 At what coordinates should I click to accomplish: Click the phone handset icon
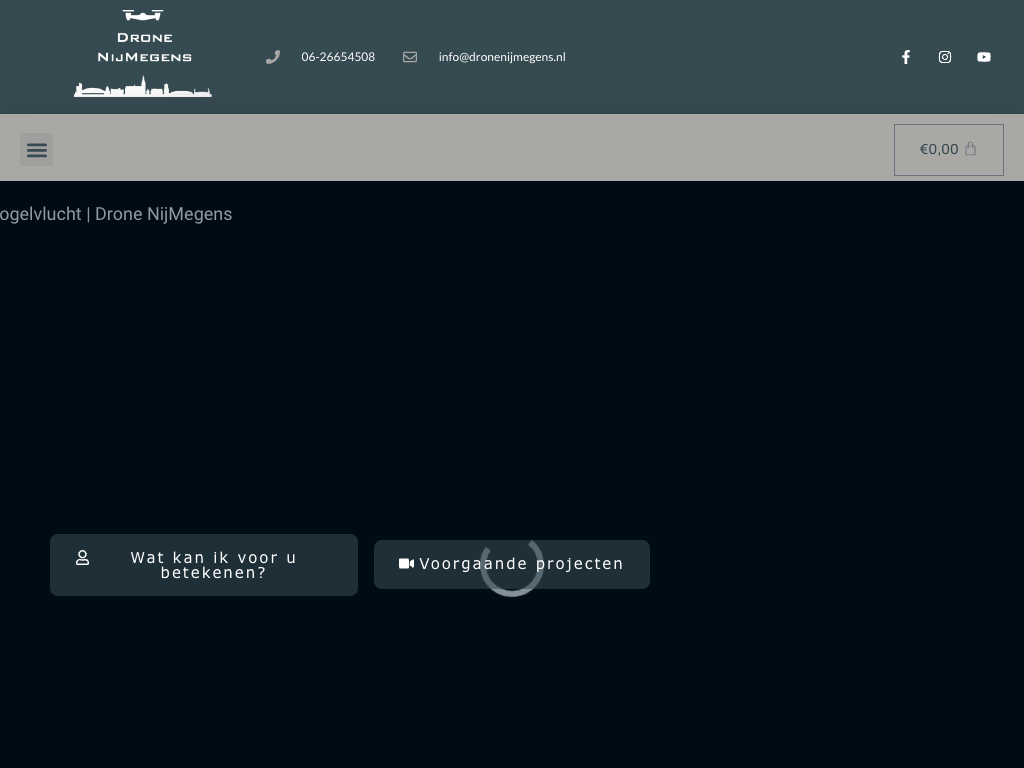click(x=273, y=57)
